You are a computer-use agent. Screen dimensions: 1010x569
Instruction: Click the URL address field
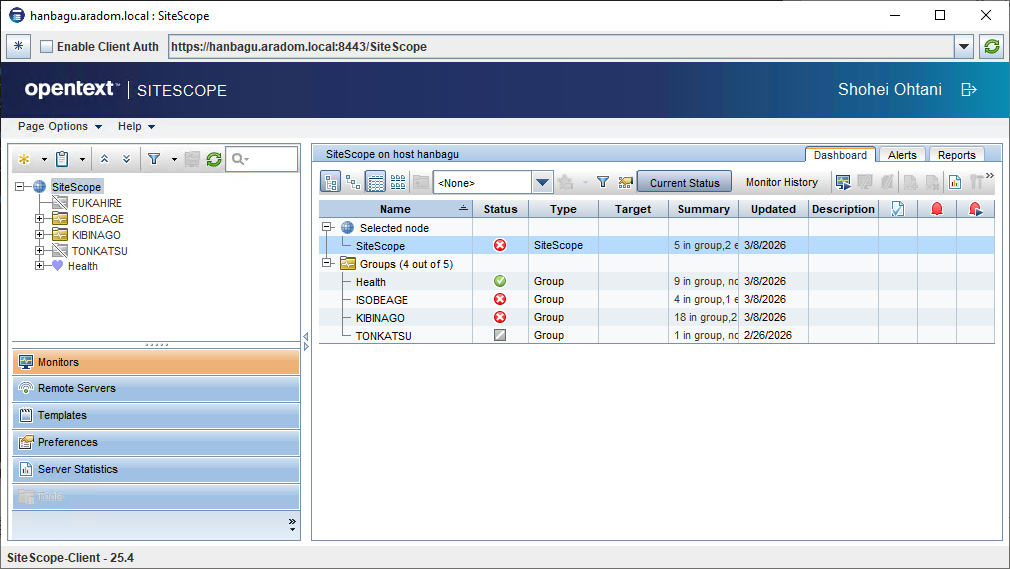click(x=560, y=46)
